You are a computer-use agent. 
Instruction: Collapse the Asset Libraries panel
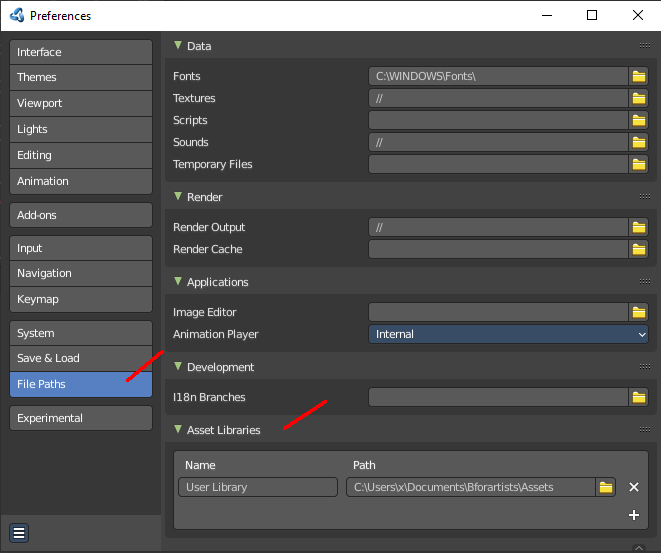tap(178, 429)
